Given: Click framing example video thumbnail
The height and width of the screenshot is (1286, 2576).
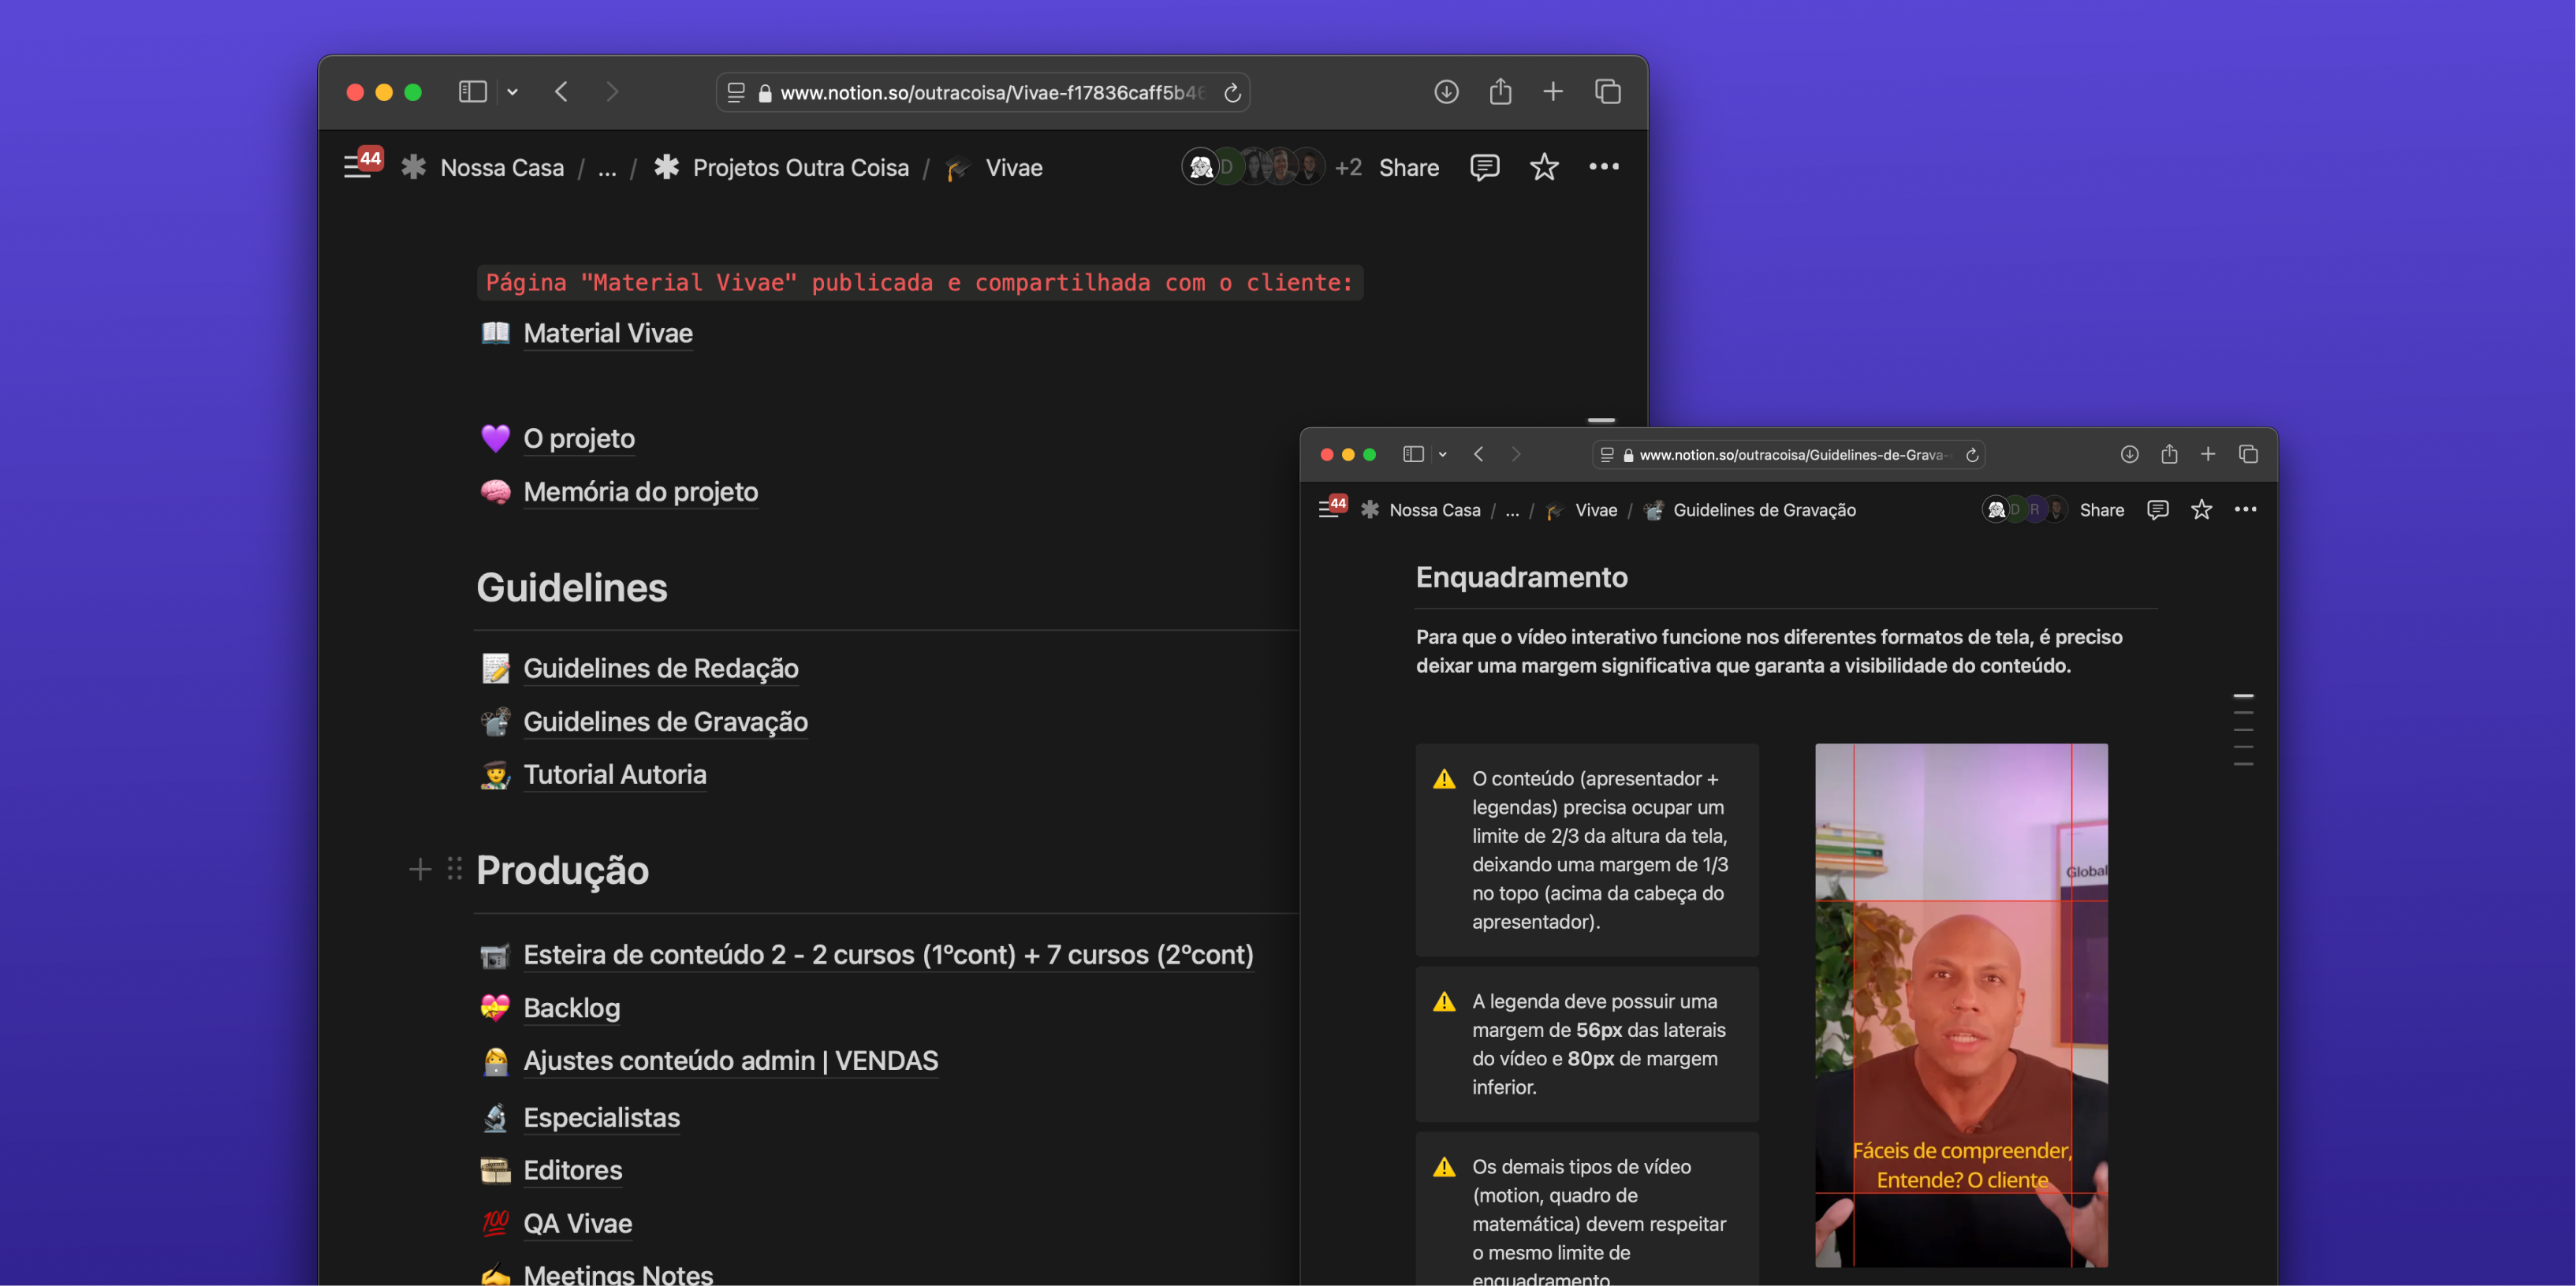Looking at the screenshot, I should click(1960, 1004).
